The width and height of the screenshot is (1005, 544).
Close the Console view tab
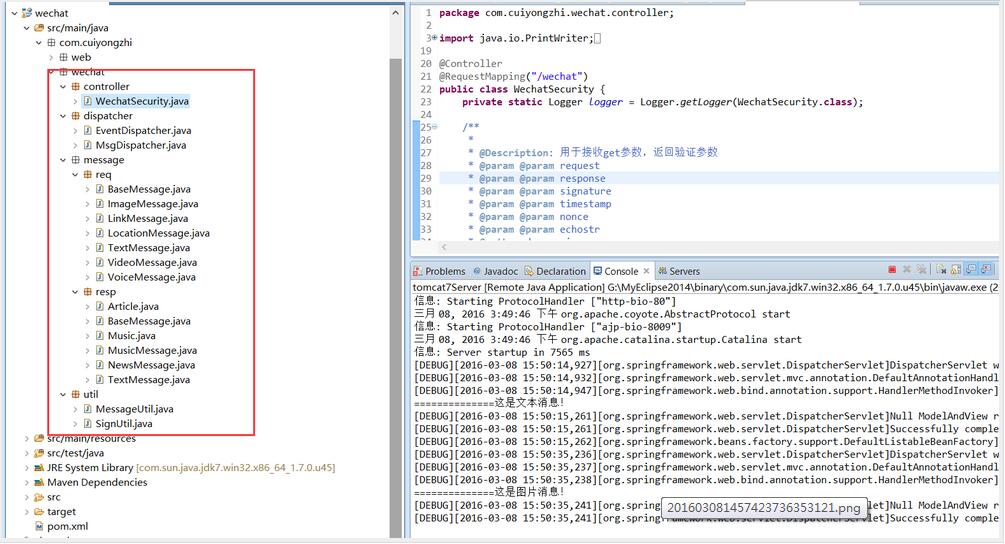pyautogui.click(x=646, y=271)
